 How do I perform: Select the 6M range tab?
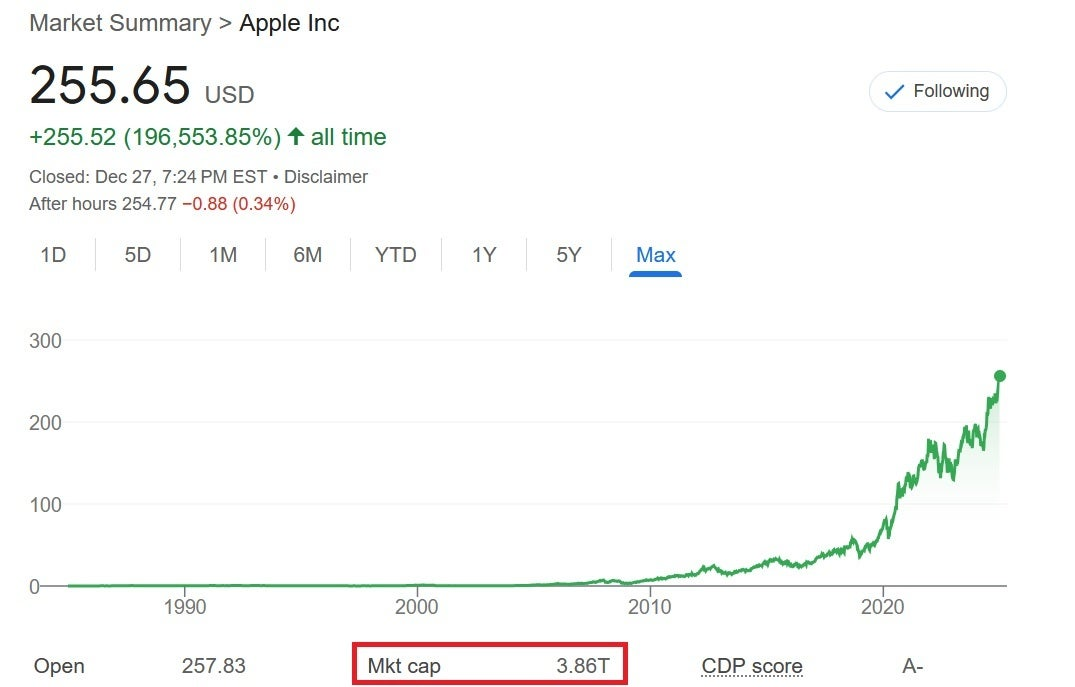pos(308,255)
